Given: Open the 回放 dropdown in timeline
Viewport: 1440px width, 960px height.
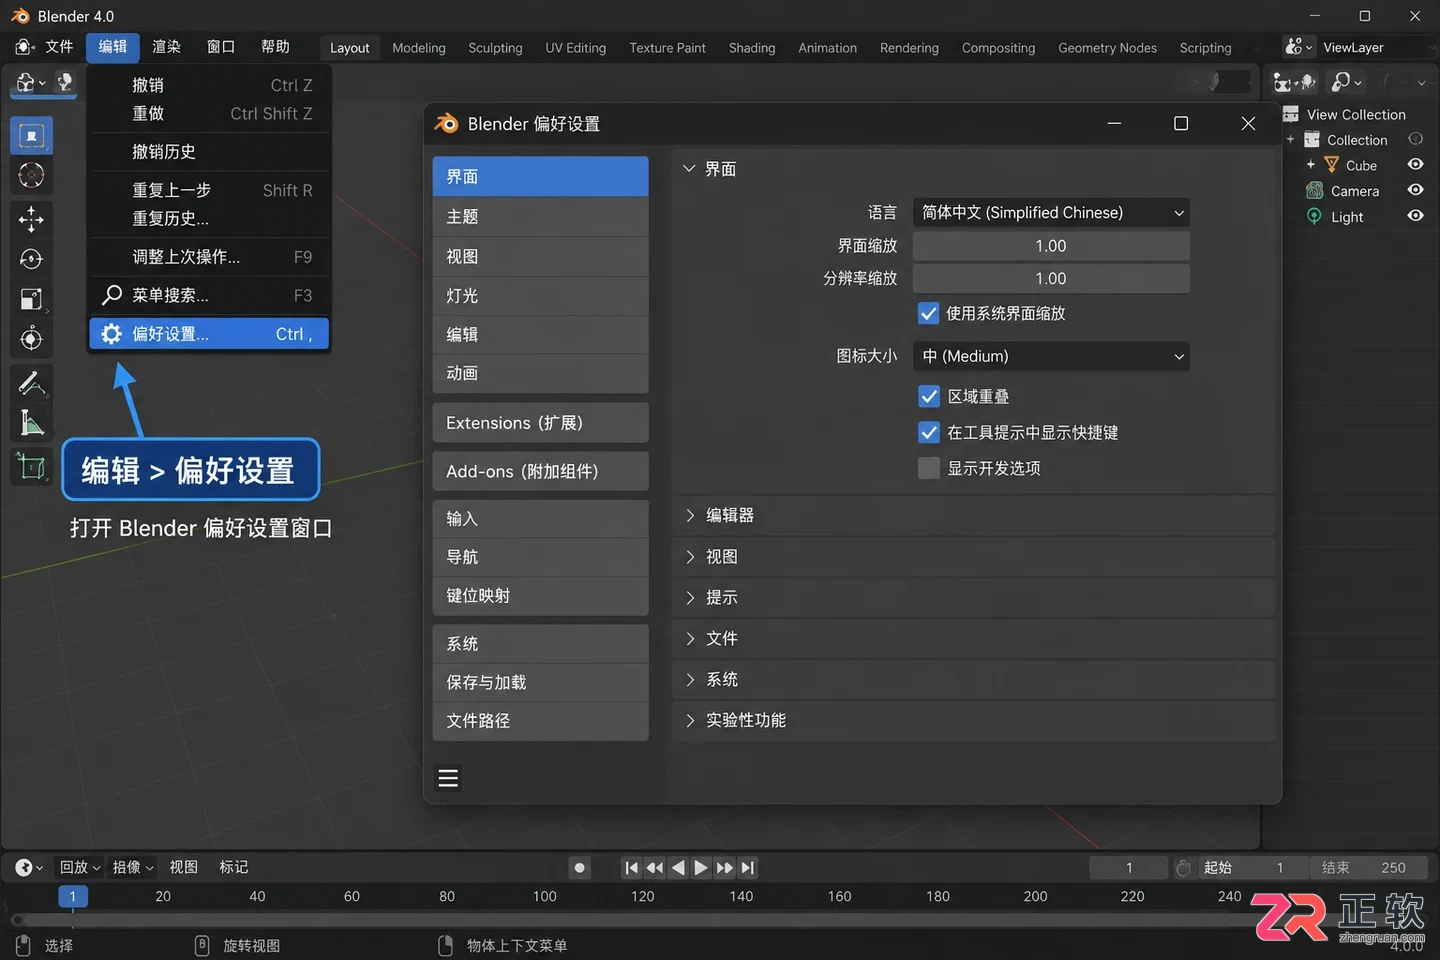Looking at the screenshot, I should click(80, 867).
